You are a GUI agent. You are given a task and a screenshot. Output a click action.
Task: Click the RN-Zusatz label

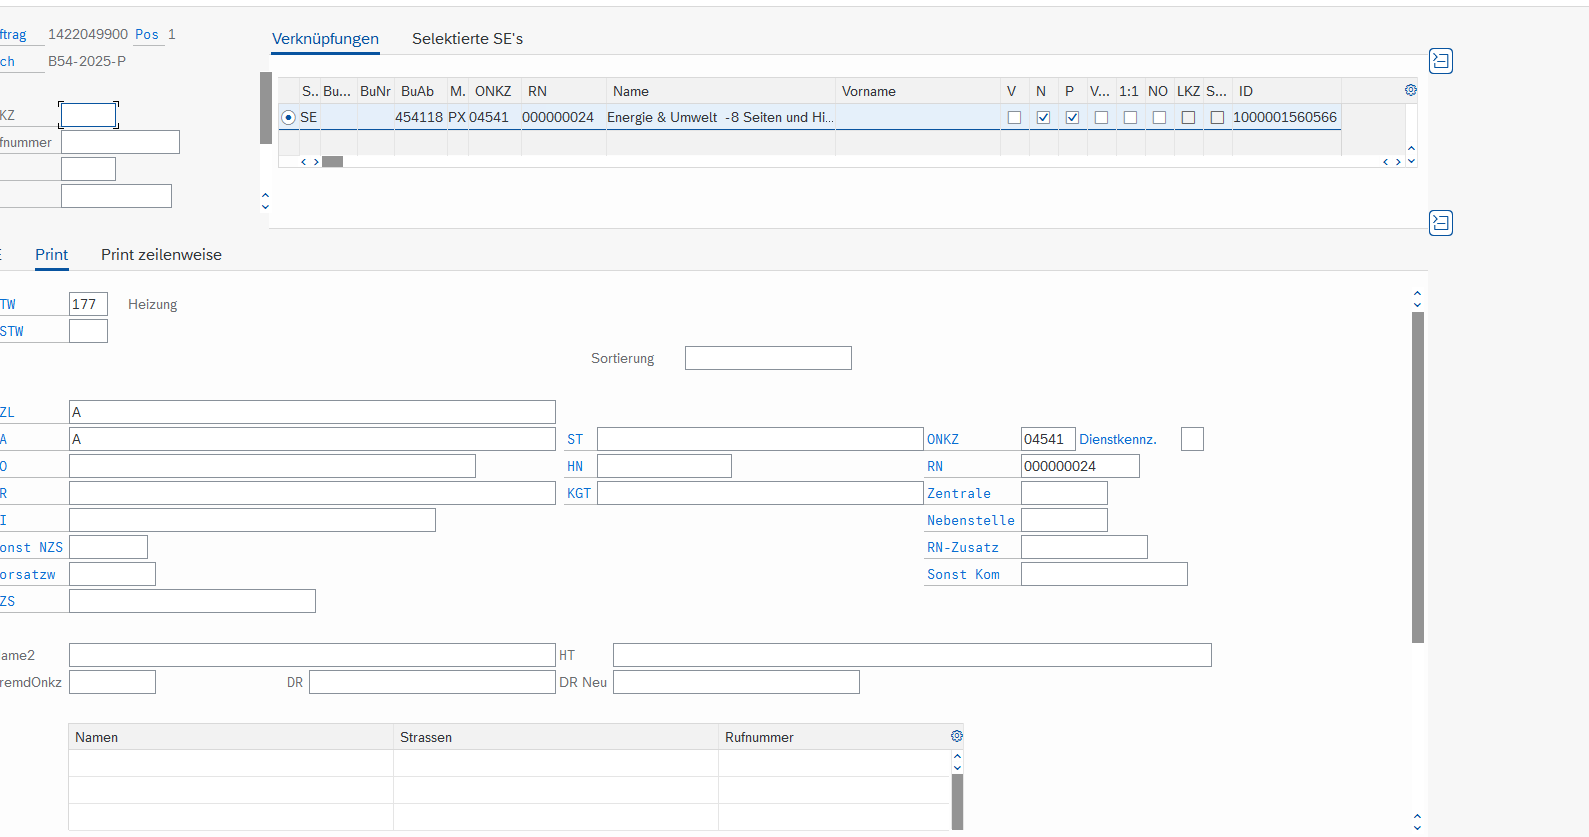point(963,547)
